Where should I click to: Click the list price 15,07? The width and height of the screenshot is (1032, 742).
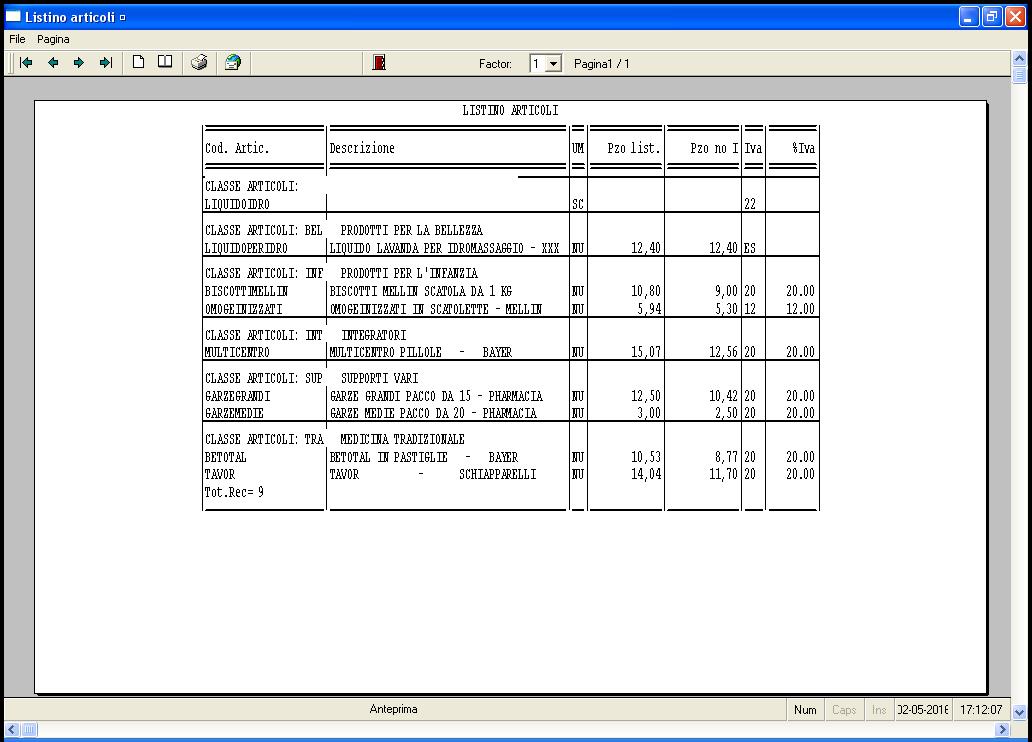pos(646,352)
